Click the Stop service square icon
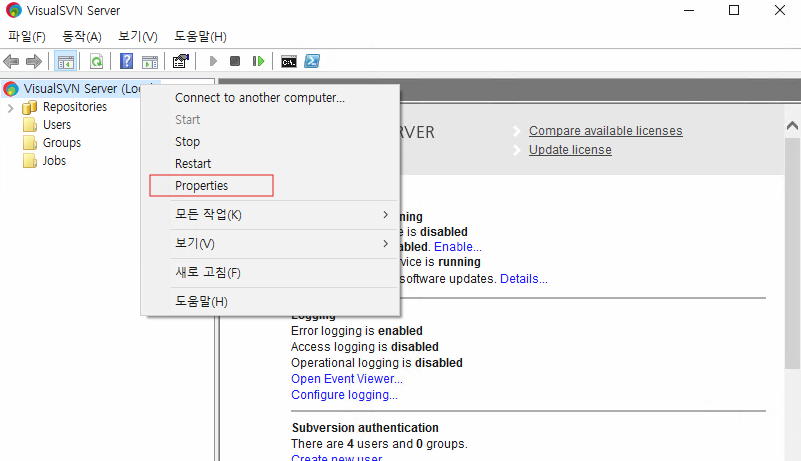Screen dimensions: 801x461 click(235, 61)
